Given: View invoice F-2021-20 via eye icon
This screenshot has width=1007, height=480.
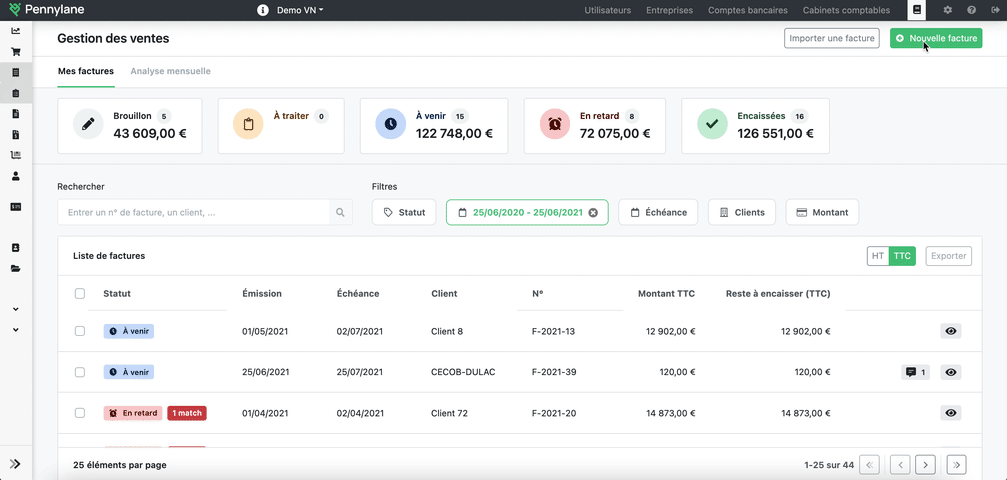Looking at the screenshot, I should (x=951, y=413).
